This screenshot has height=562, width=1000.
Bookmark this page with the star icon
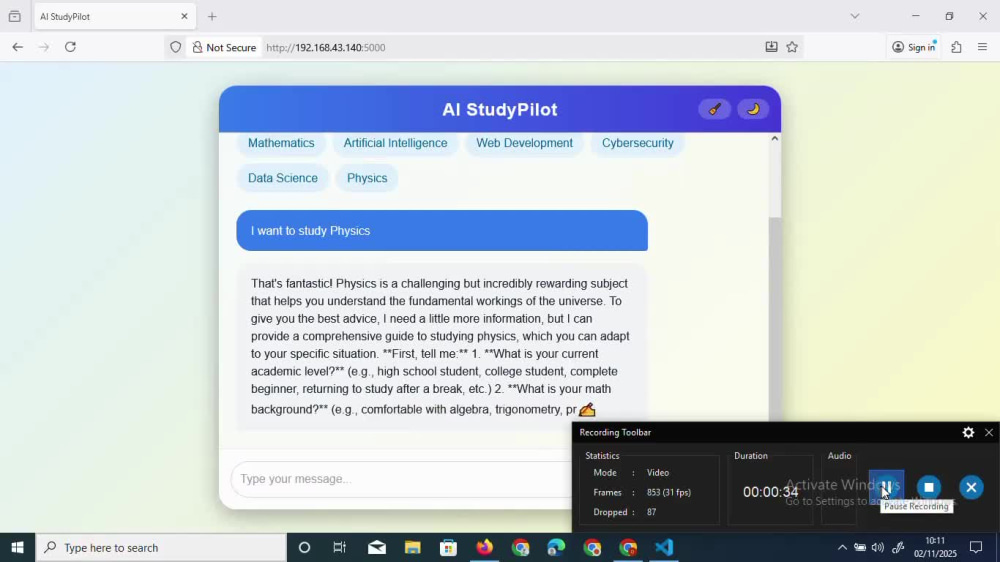pos(792,47)
